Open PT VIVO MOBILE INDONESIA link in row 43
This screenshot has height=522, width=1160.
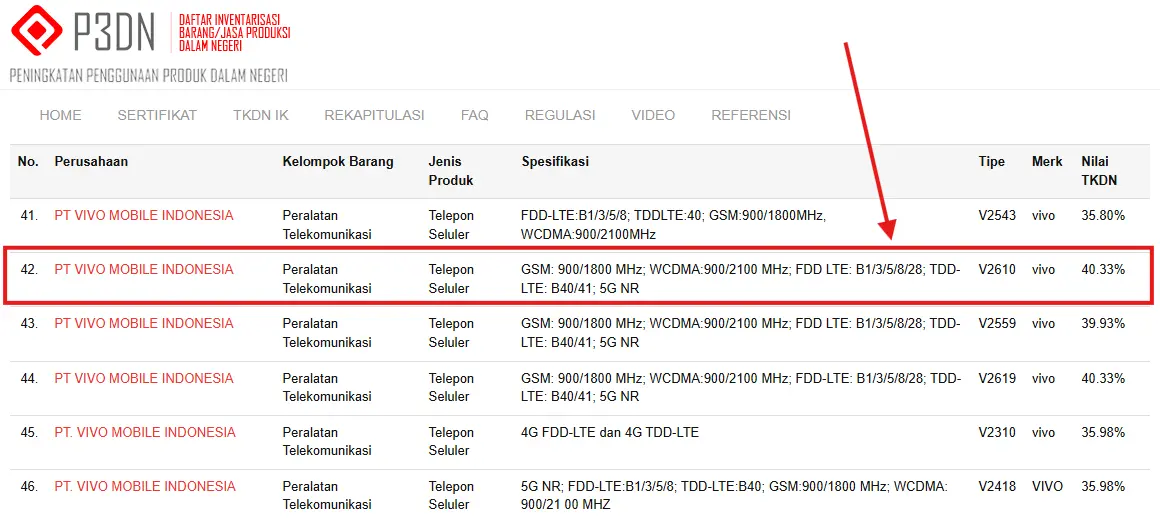(144, 324)
